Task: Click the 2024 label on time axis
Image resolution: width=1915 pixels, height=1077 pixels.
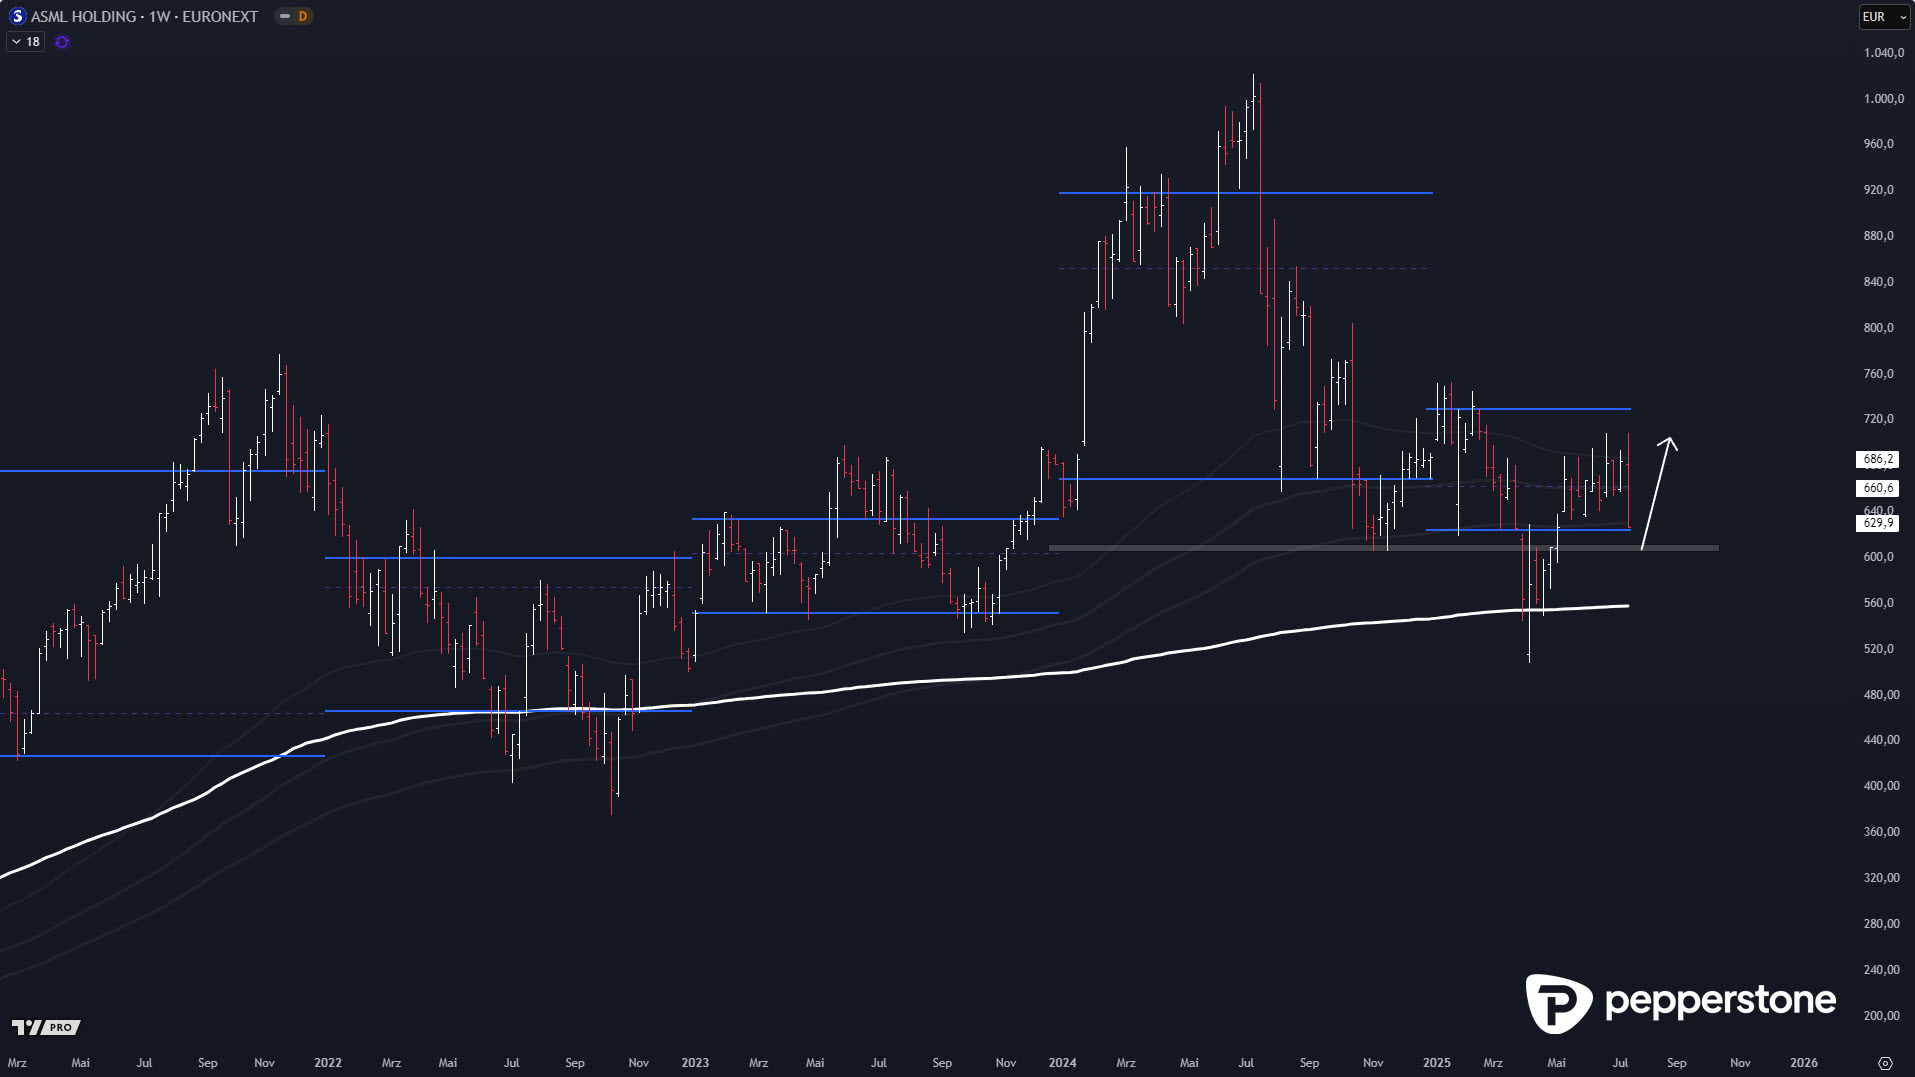Action: (x=1062, y=1063)
